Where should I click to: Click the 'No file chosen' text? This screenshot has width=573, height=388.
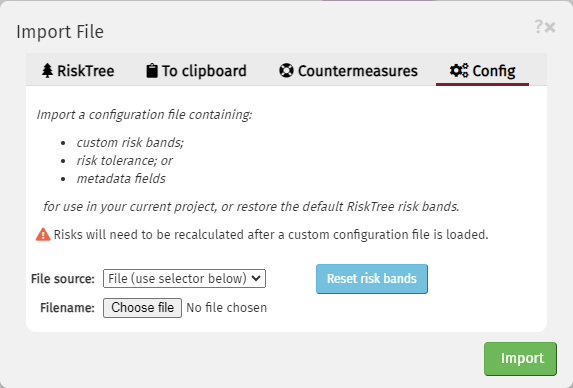pyautogui.click(x=227, y=308)
